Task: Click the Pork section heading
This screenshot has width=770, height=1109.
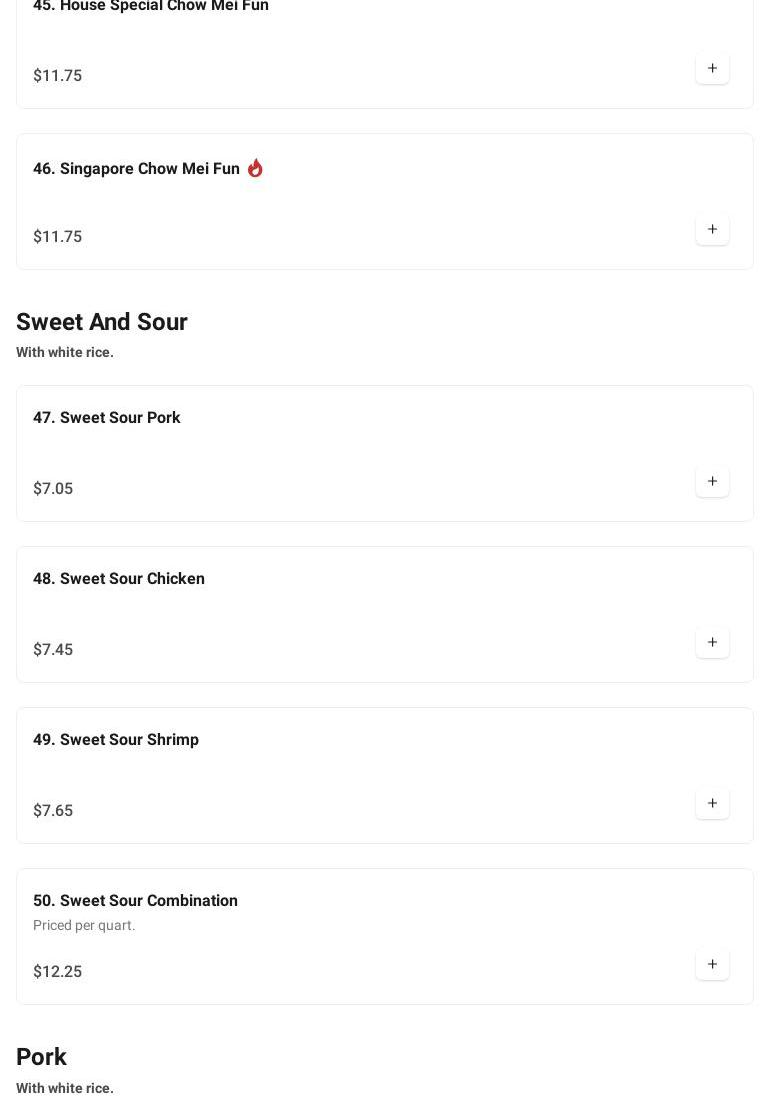Action: 41,1057
